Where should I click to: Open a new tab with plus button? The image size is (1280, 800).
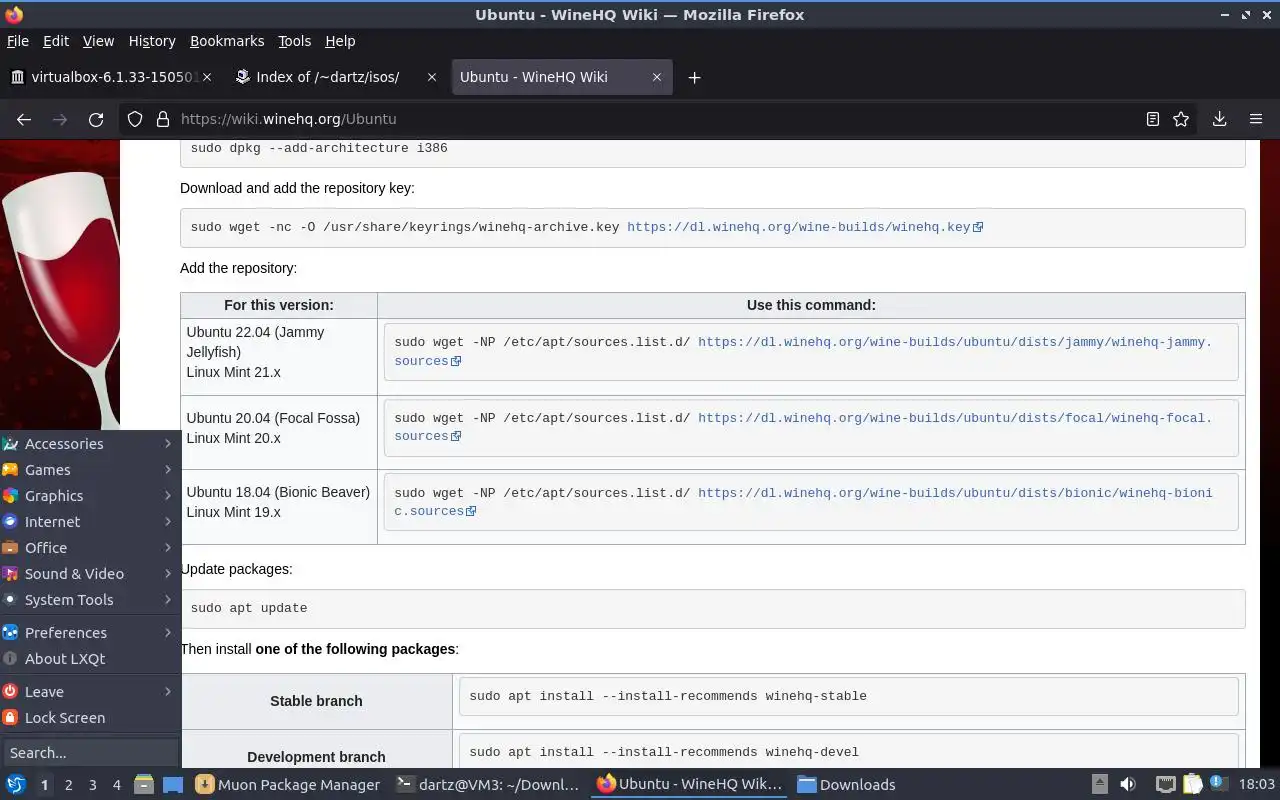pyautogui.click(x=694, y=77)
